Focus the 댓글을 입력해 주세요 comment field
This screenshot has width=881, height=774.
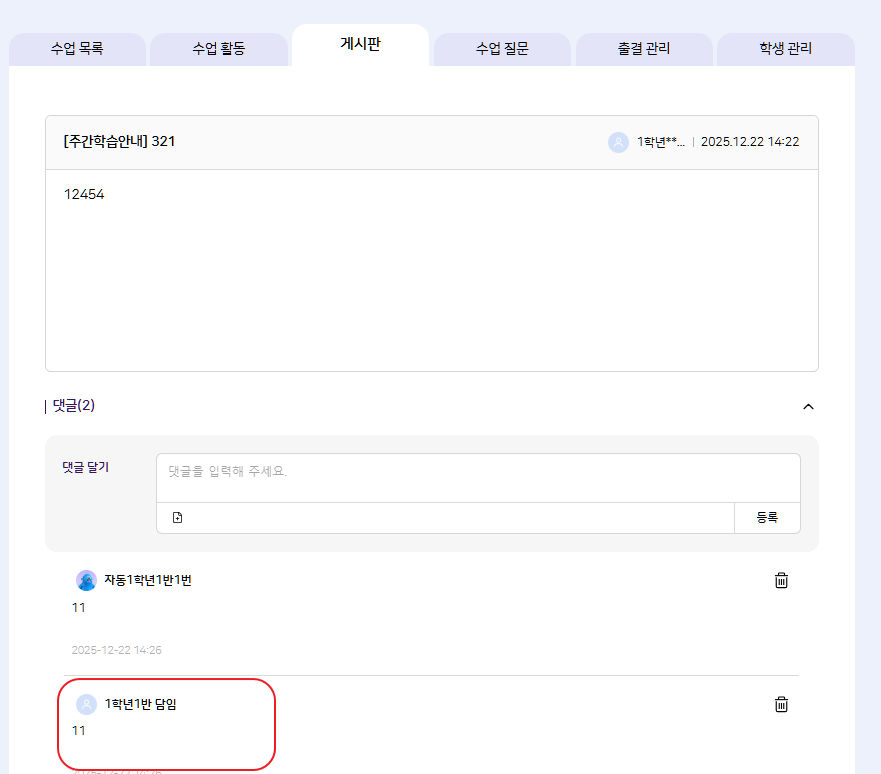tap(477, 477)
